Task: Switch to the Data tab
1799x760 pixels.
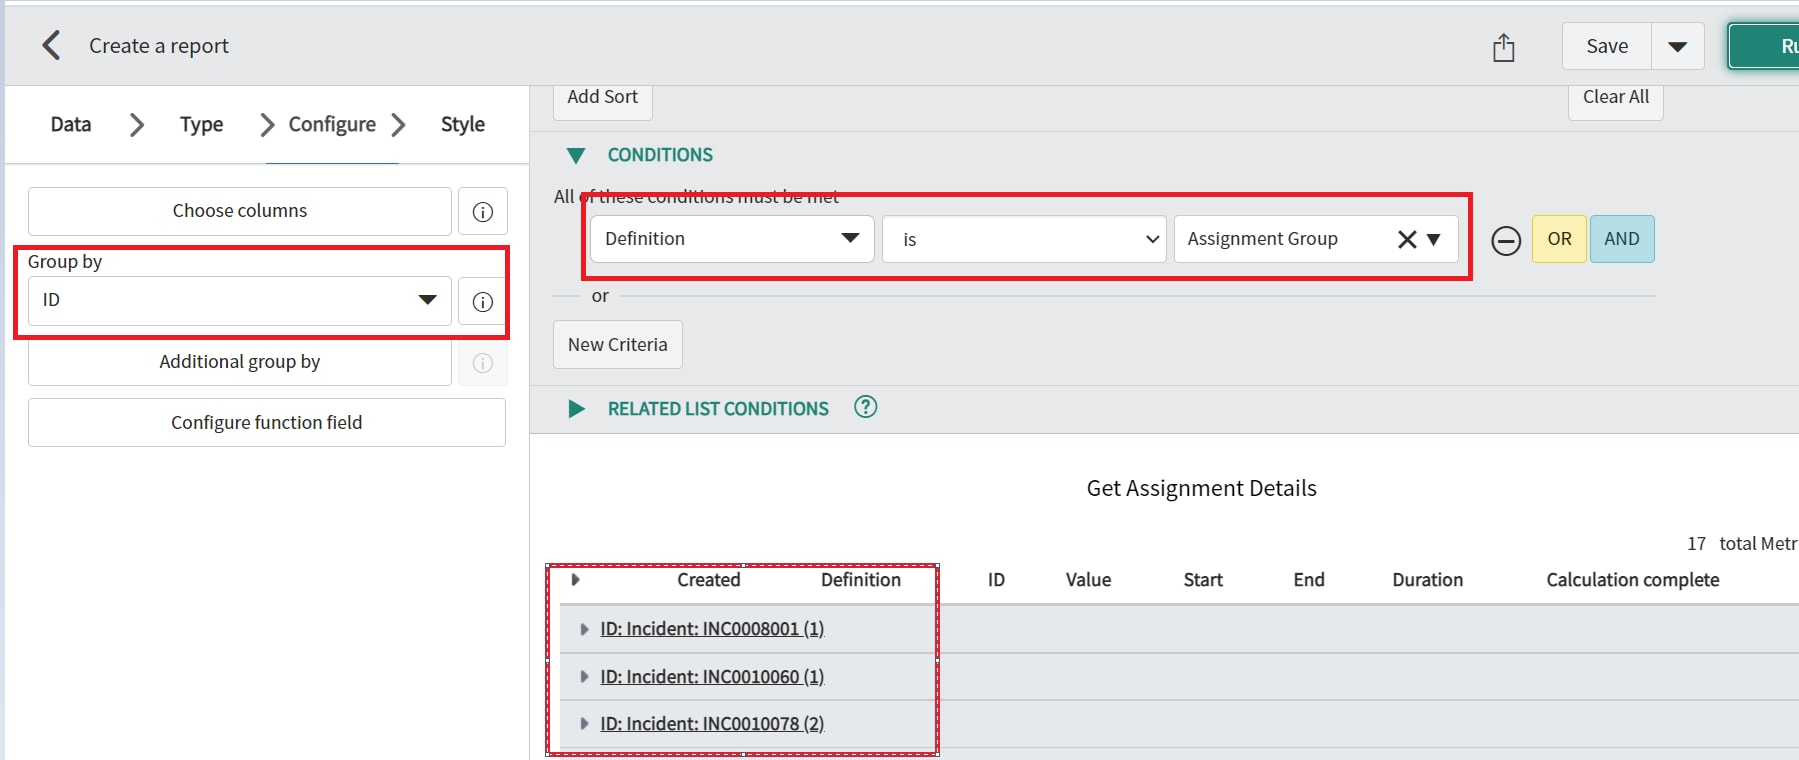Action: point(71,124)
